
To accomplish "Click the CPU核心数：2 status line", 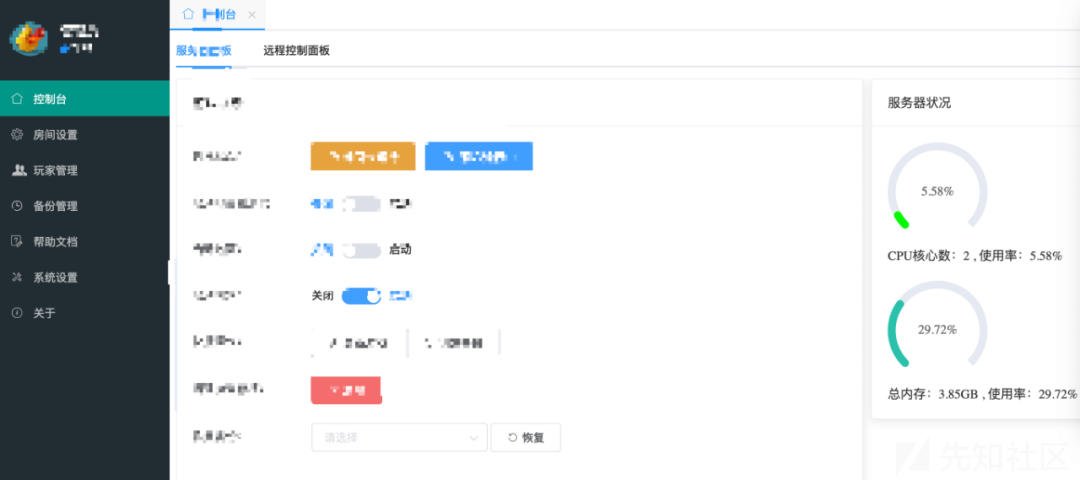I will (975, 256).
